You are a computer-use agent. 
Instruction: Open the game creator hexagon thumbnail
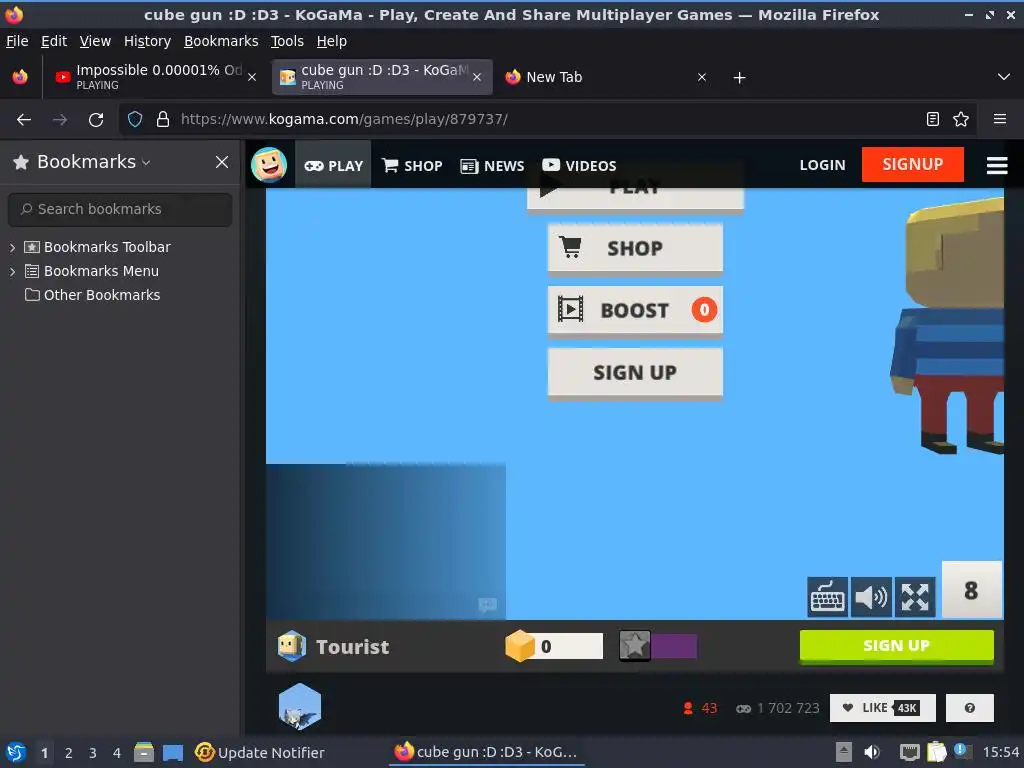click(x=300, y=707)
